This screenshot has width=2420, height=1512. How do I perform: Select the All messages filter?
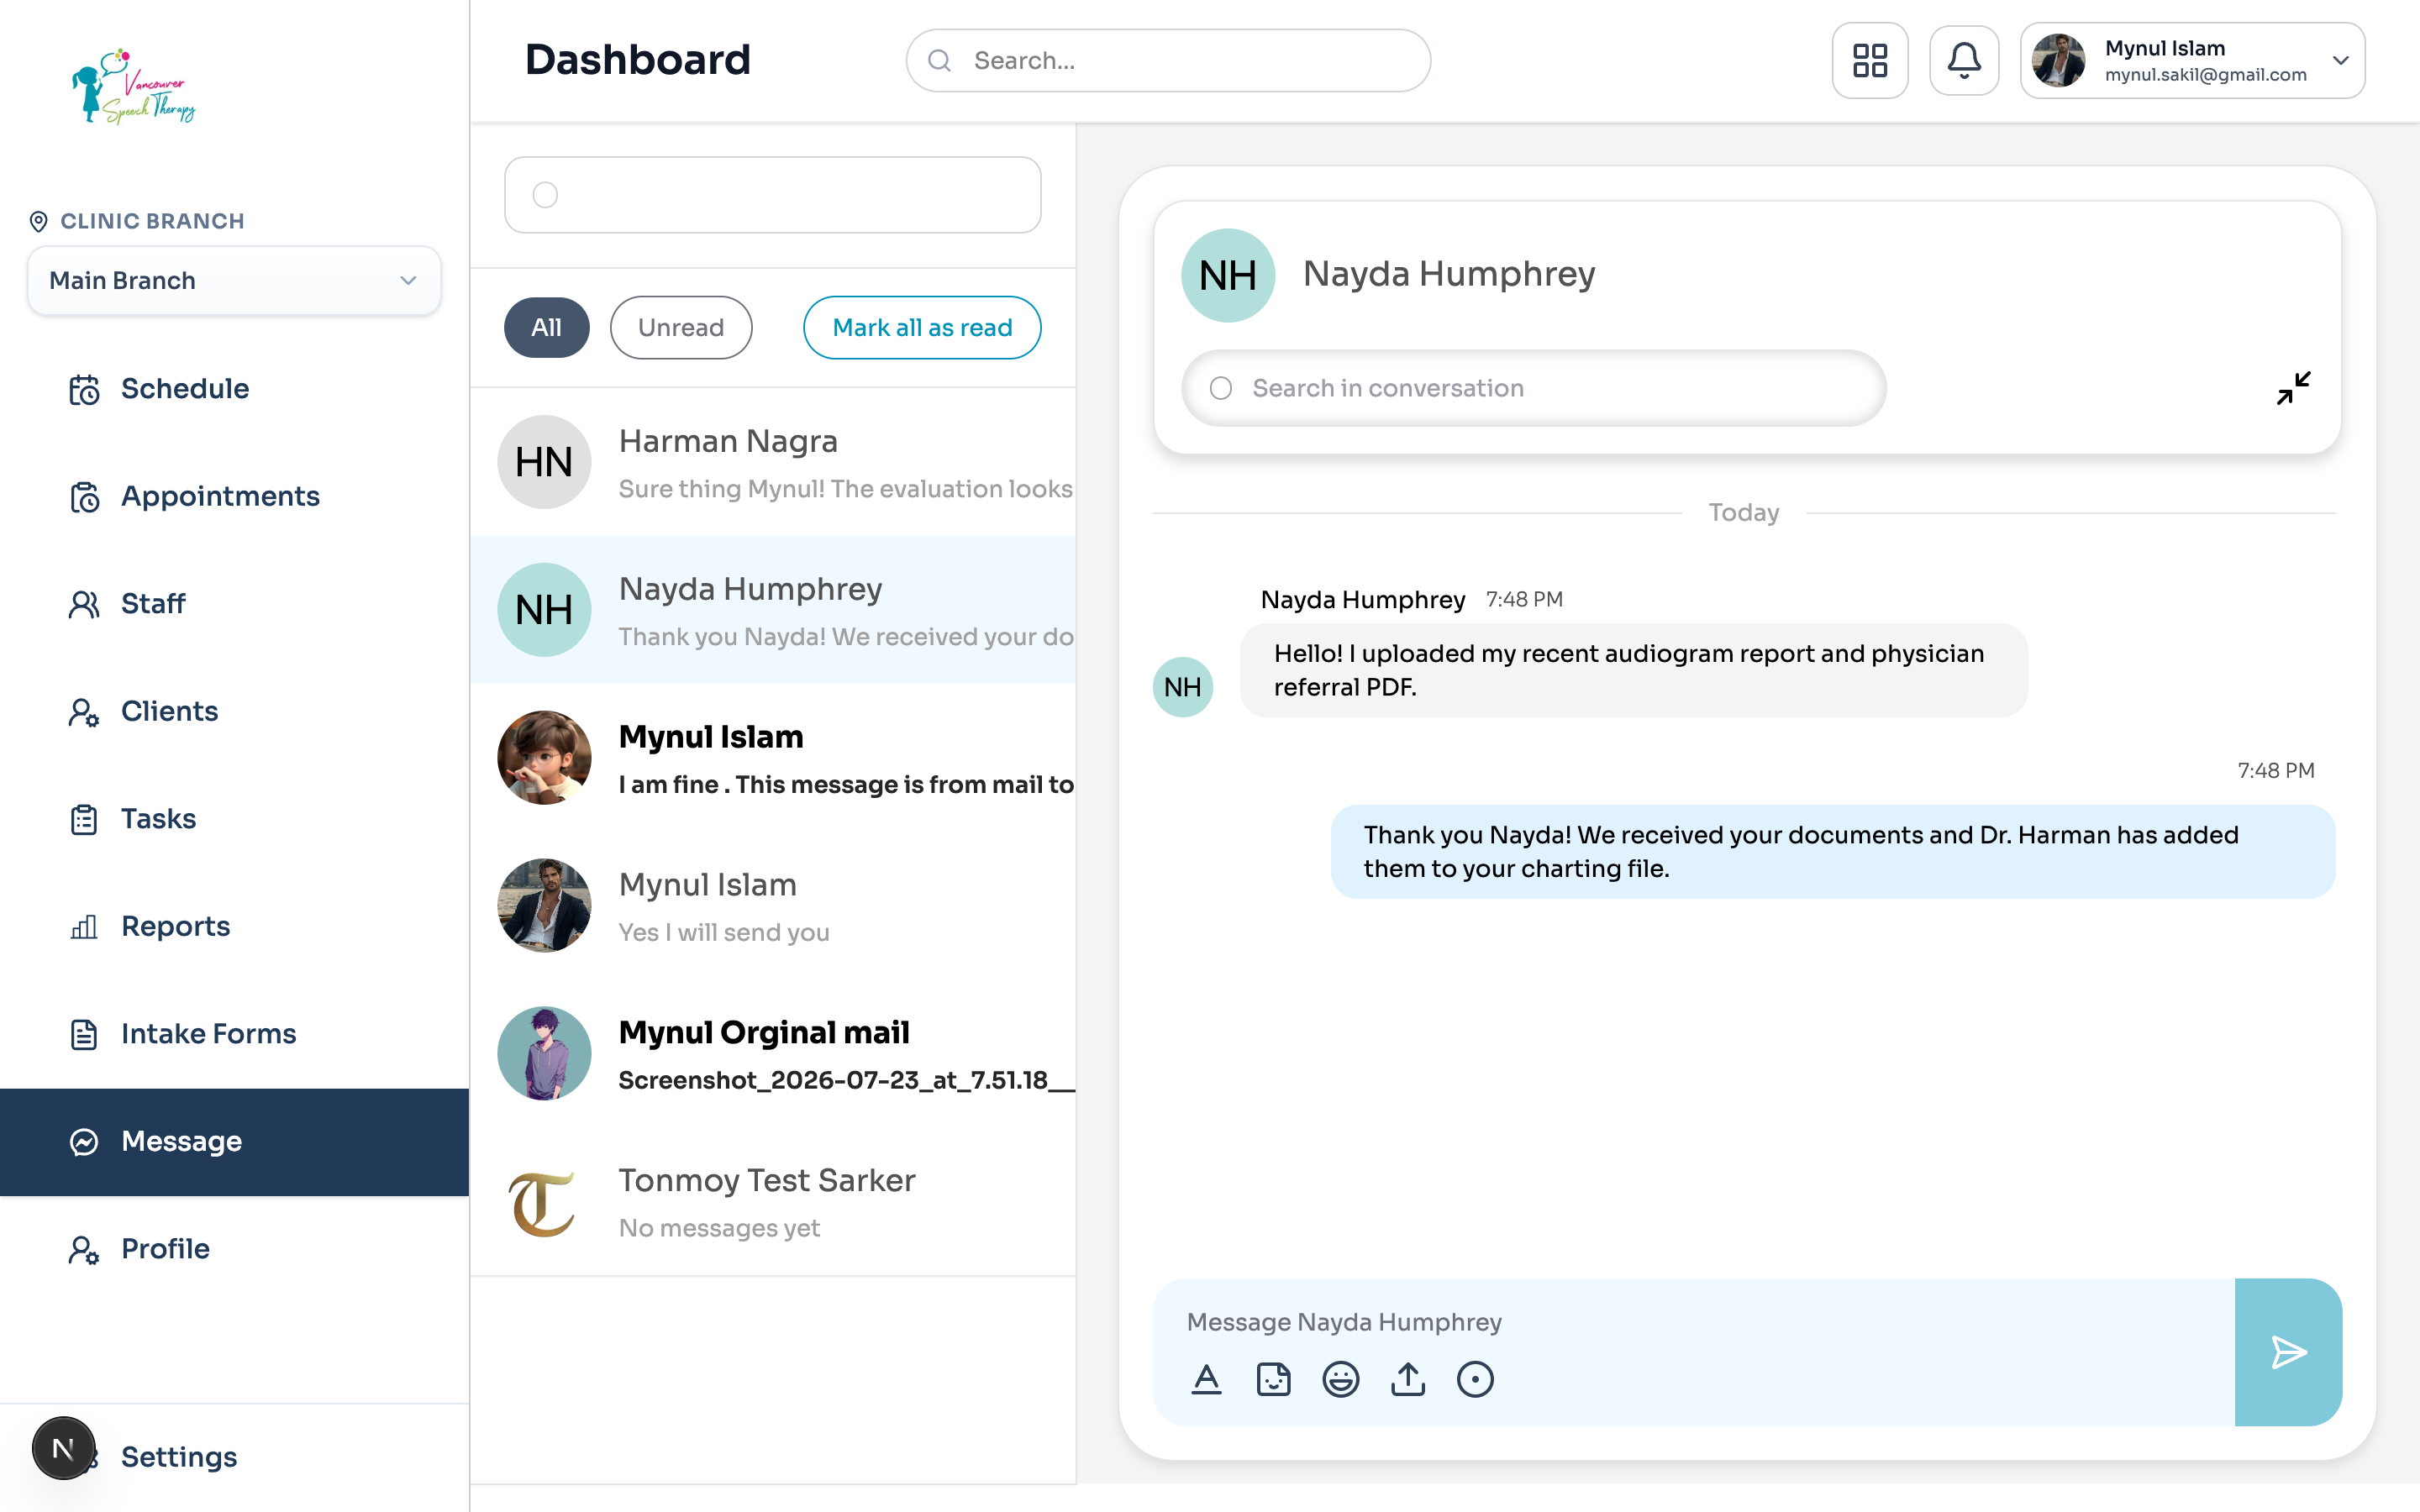(x=546, y=327)
